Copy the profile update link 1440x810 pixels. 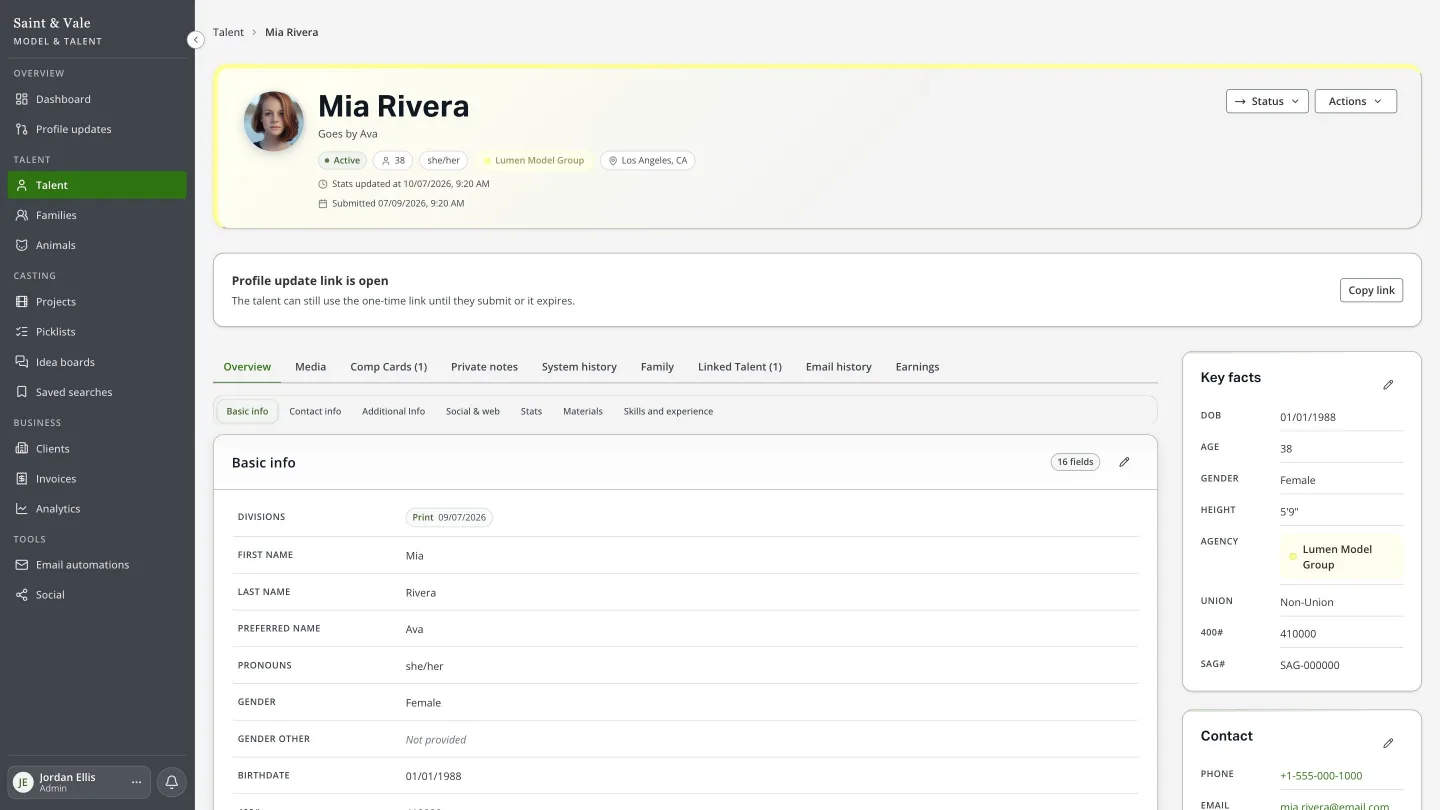(x=1371, y=290)
